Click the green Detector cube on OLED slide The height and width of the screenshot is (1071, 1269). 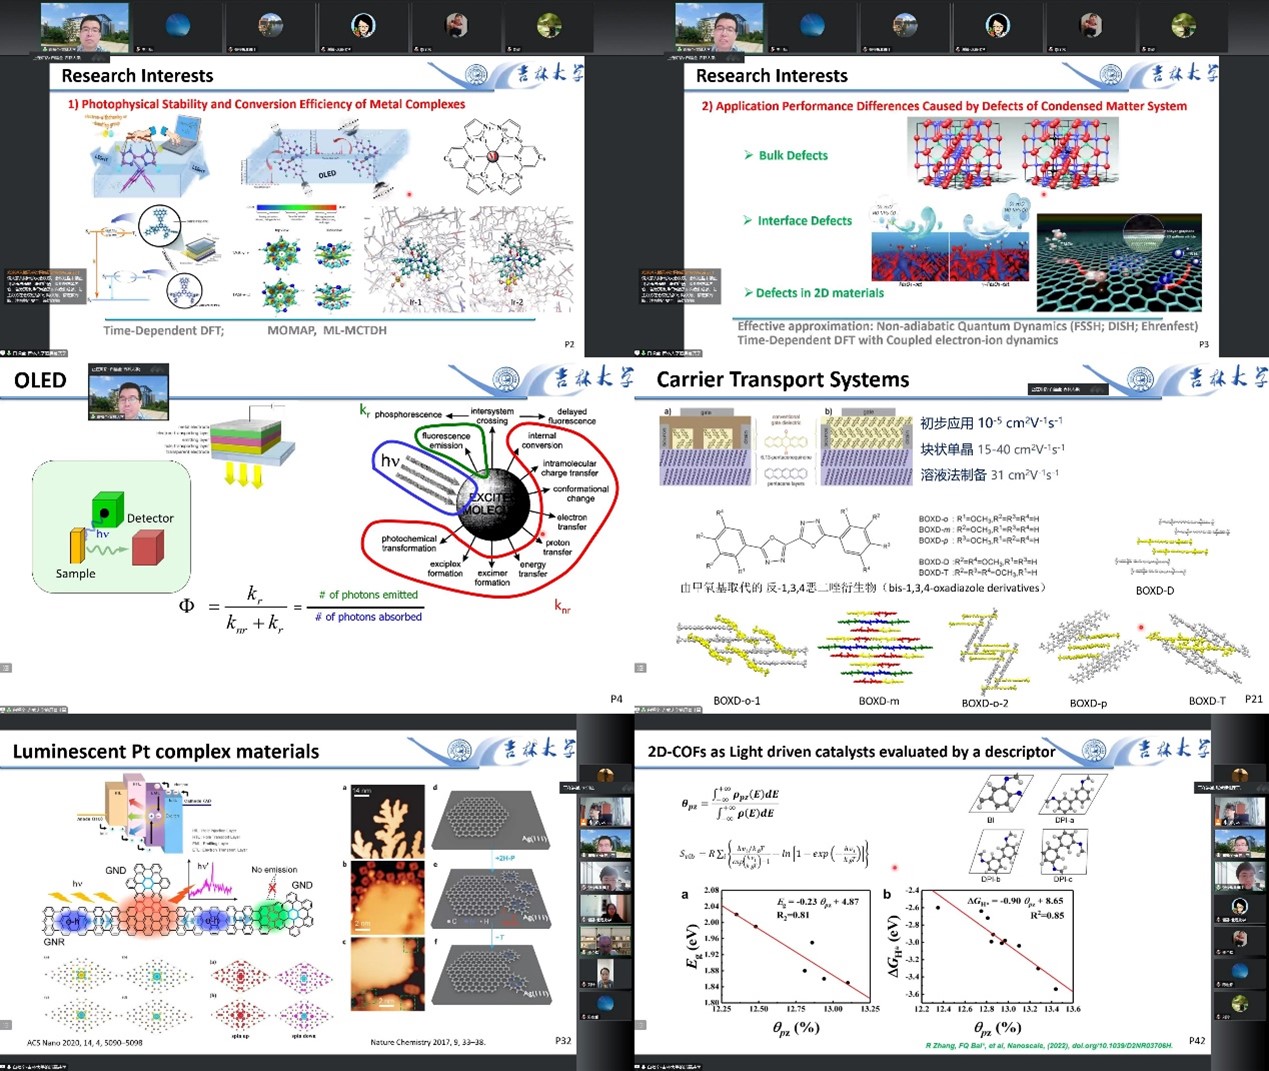(x=107, y=511)
